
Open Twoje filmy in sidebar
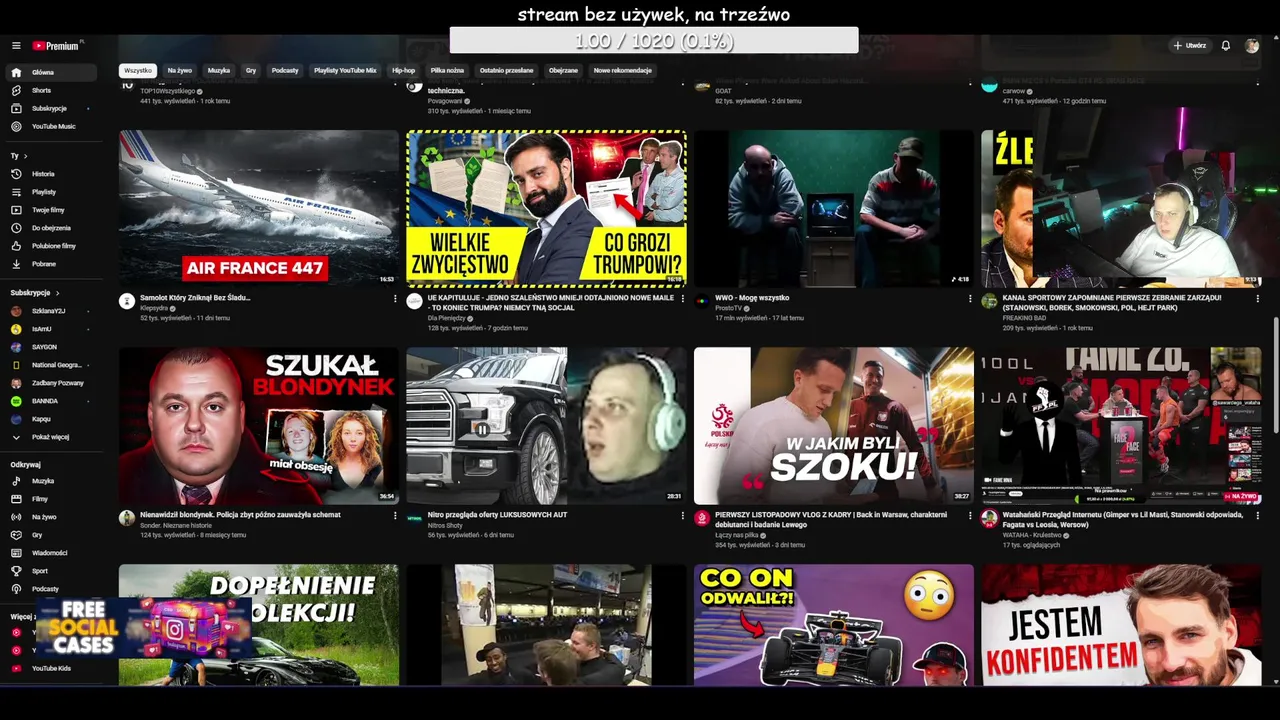pos(50,210)
